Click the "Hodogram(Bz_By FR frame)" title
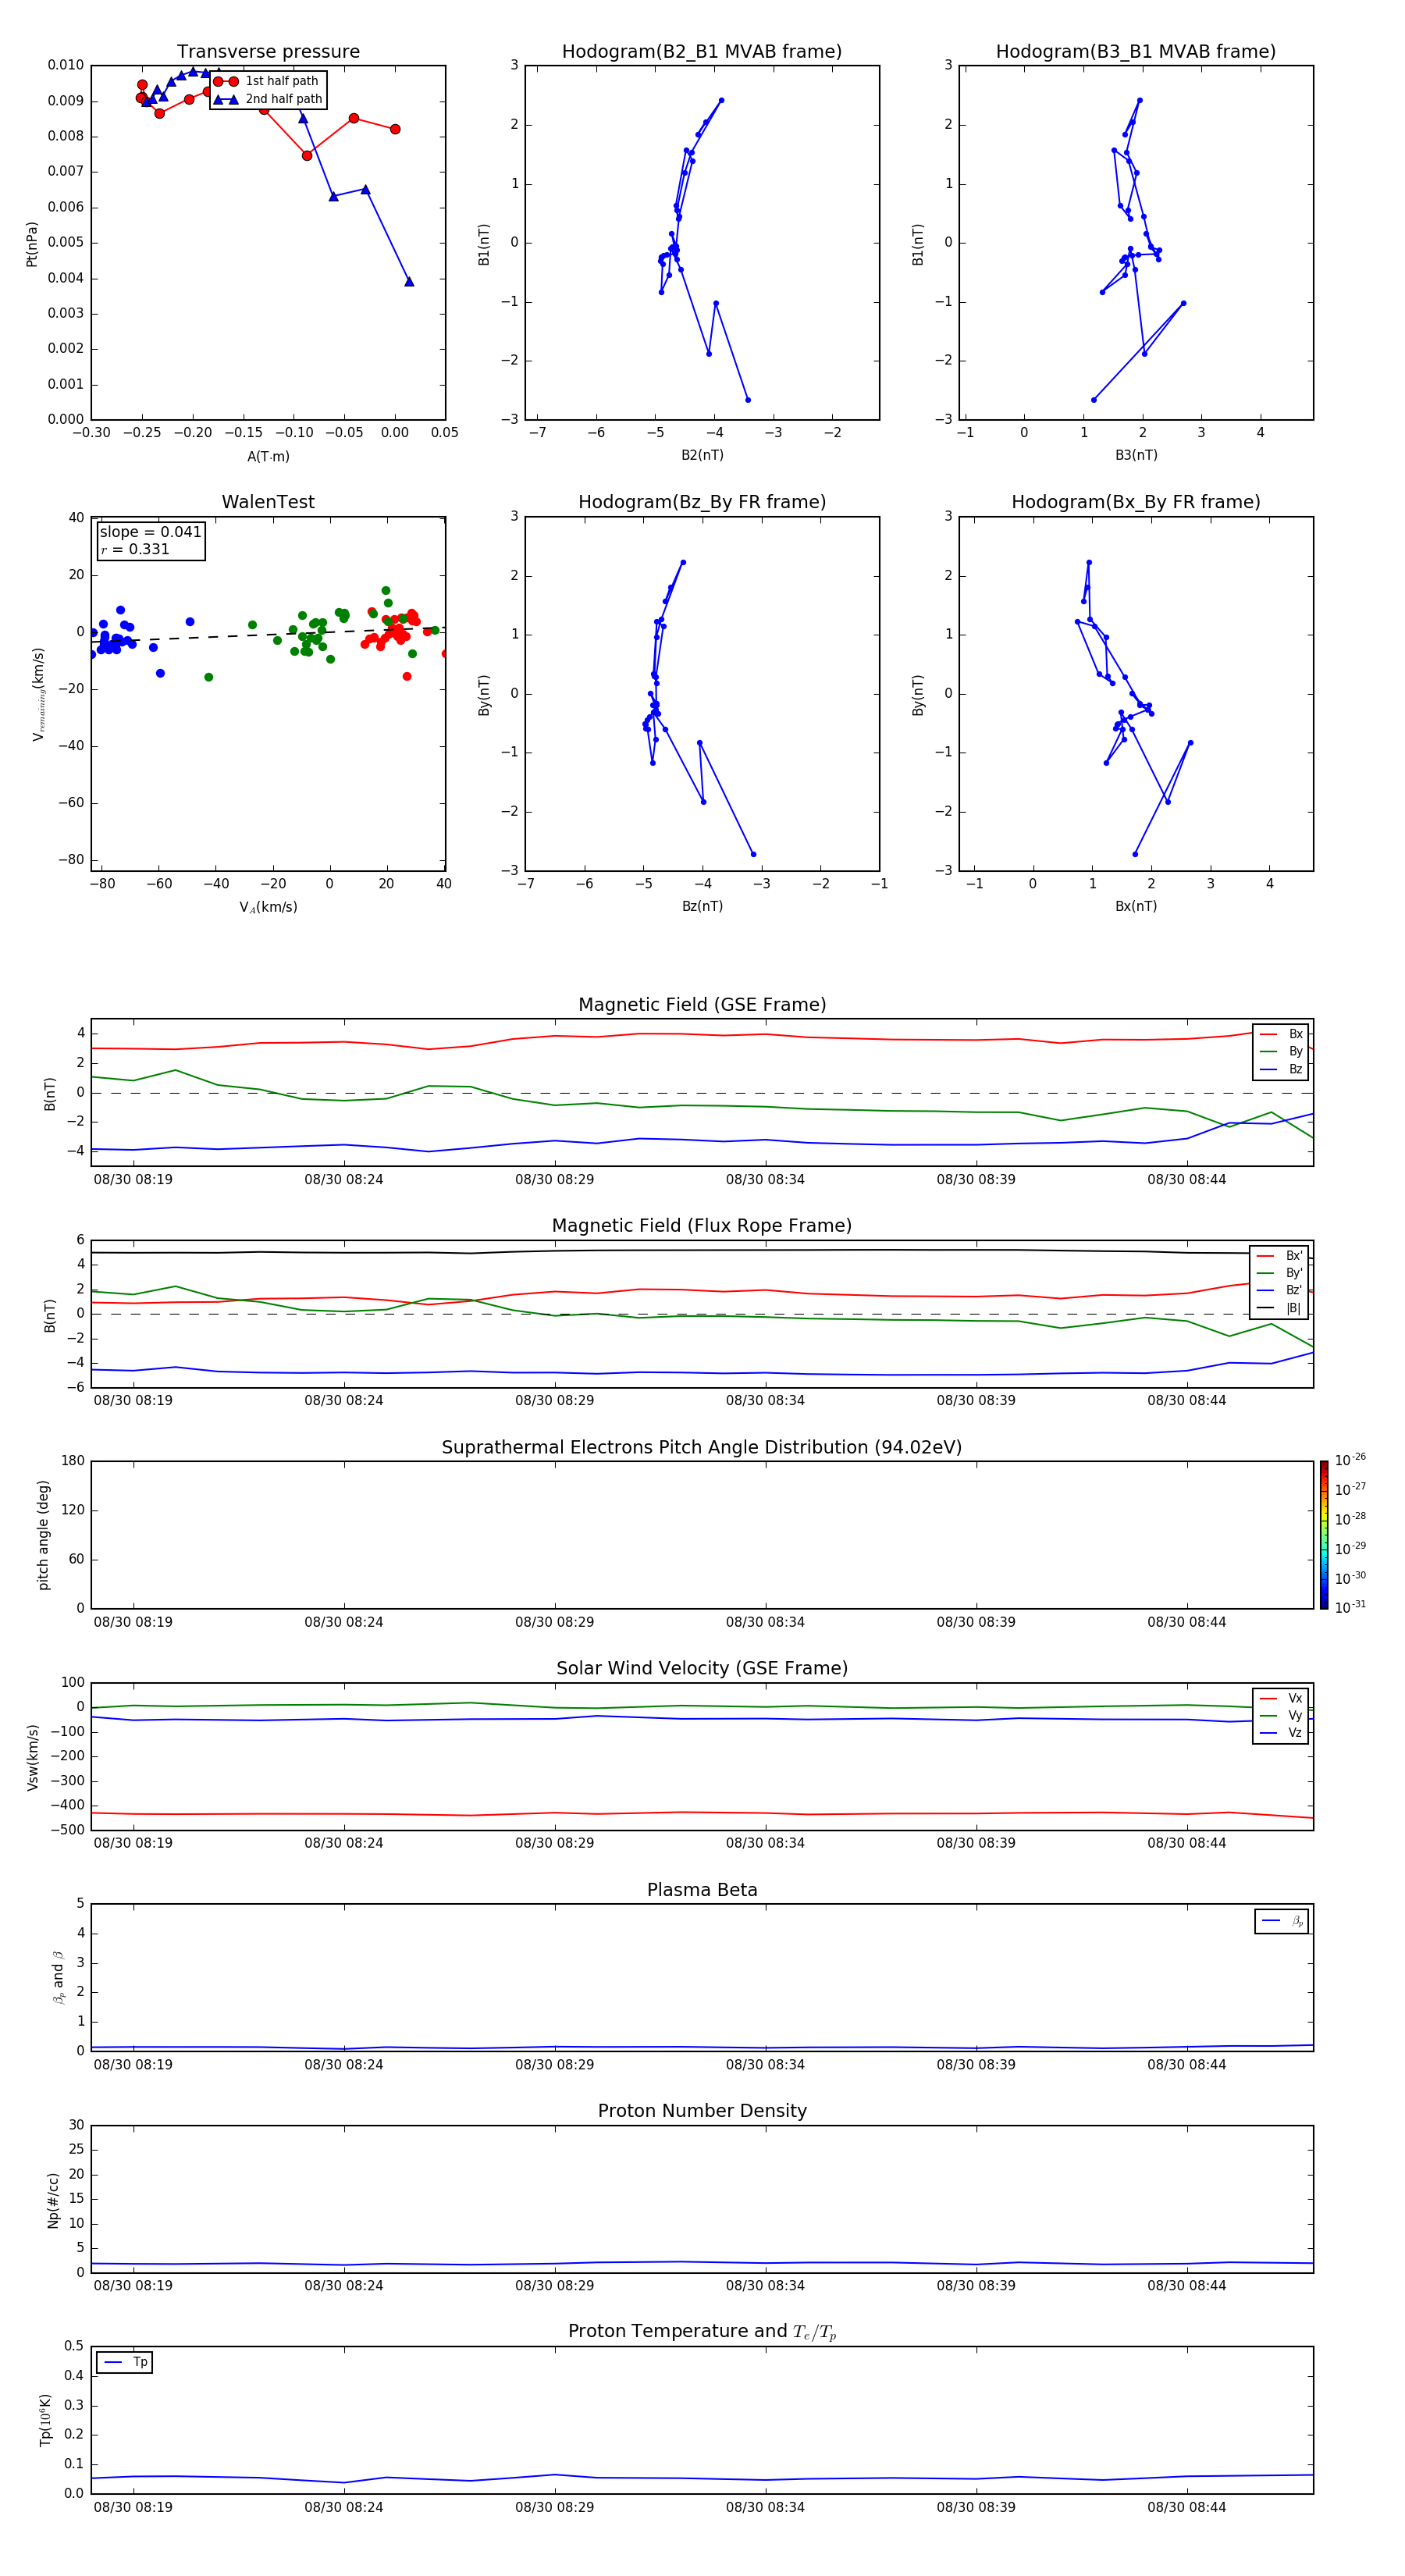This screenshot has width=1405, height=2576. coord(702,502)
